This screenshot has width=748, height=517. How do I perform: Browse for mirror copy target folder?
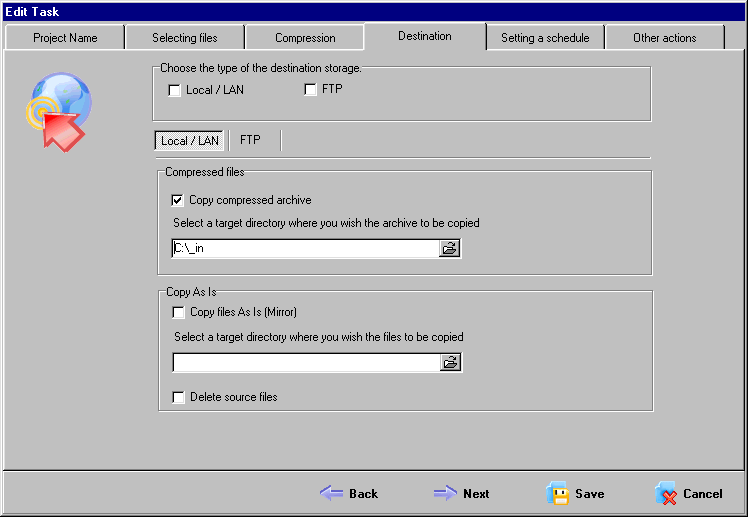click(x=450, y=362)
